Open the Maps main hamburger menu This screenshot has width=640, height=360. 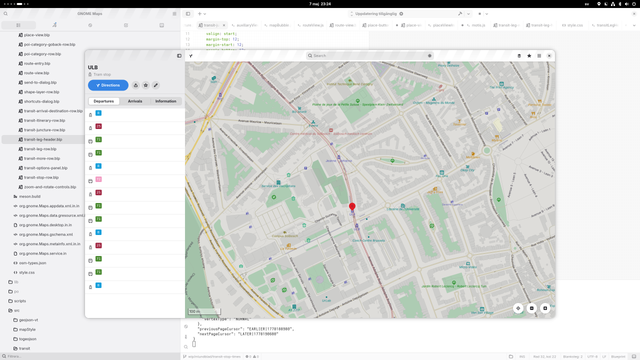pos(539,56)
